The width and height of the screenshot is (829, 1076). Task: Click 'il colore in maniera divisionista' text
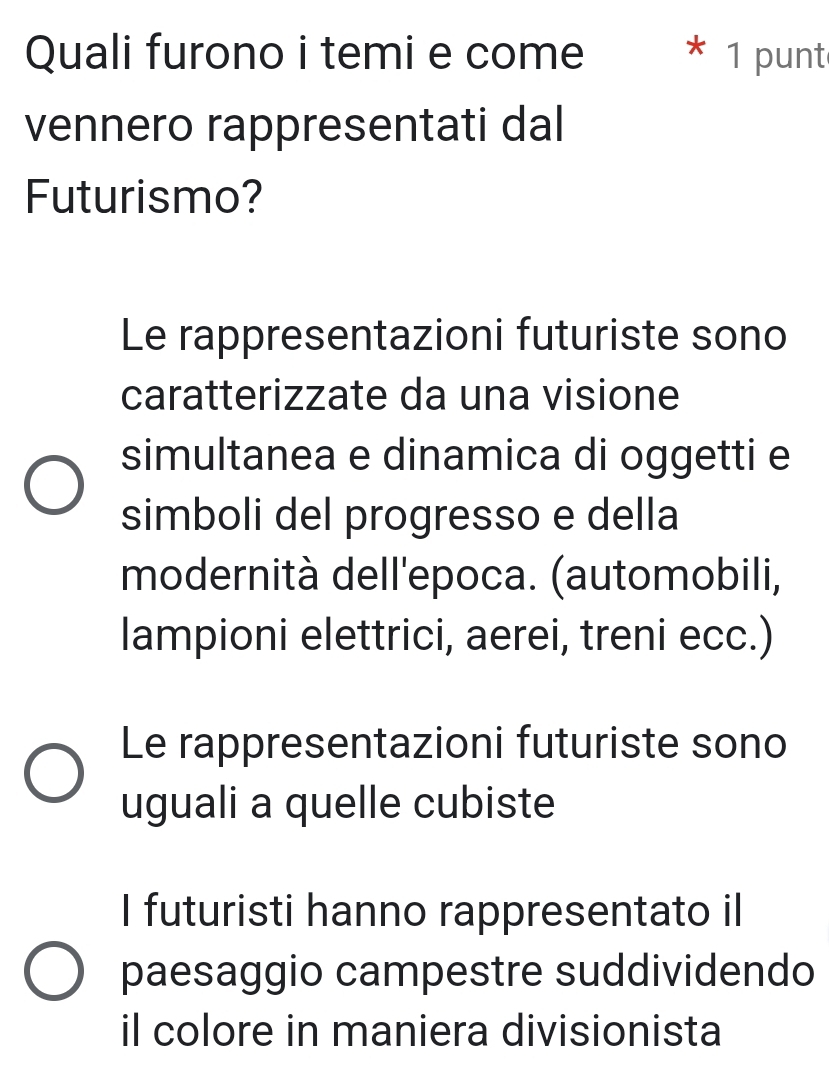pos(421,1032)
